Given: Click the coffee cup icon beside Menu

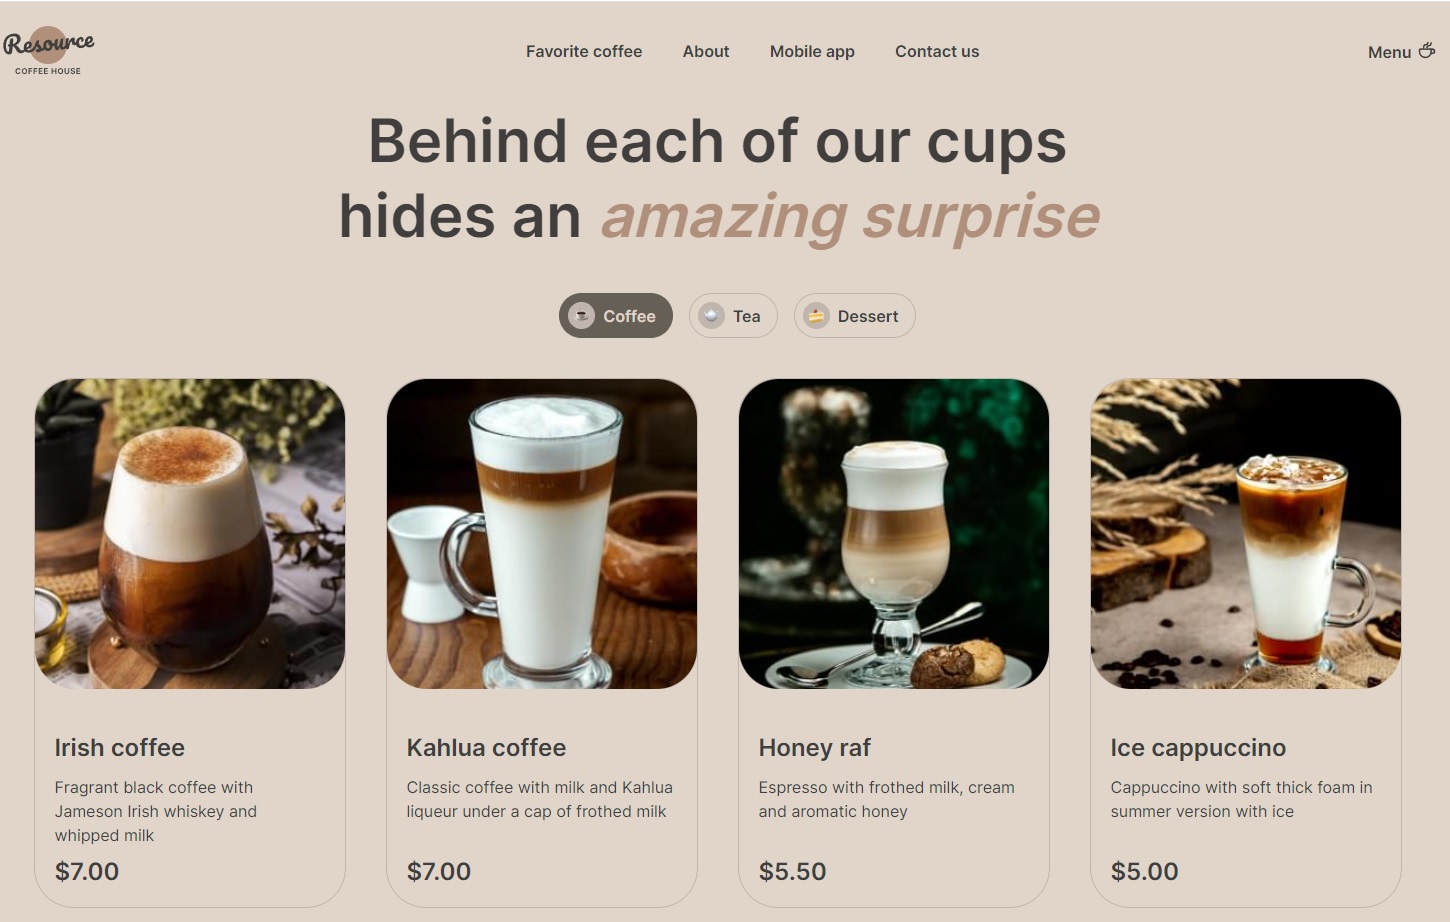Looking at the screenshot, I should [x=1427, y=50].
